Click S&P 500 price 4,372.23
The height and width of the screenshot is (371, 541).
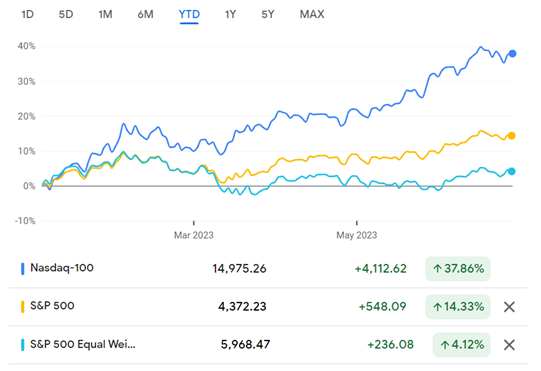242,307
